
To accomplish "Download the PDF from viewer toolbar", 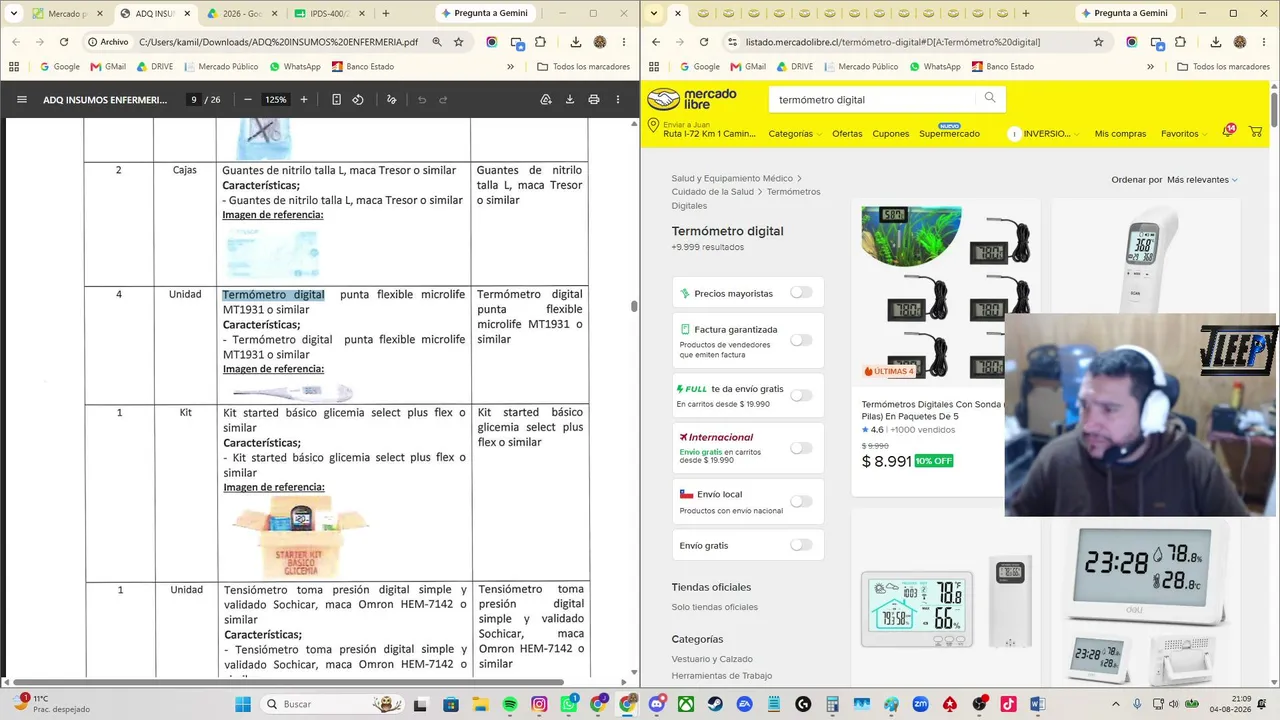I will (x=570, y=100).
